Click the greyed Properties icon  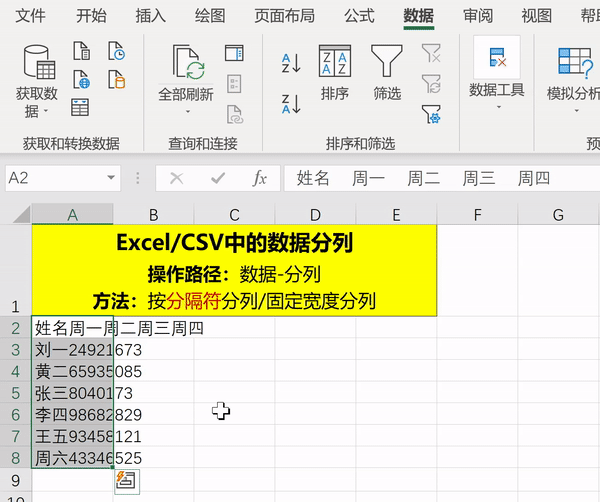pyautogui.click(x=234, y=84)
